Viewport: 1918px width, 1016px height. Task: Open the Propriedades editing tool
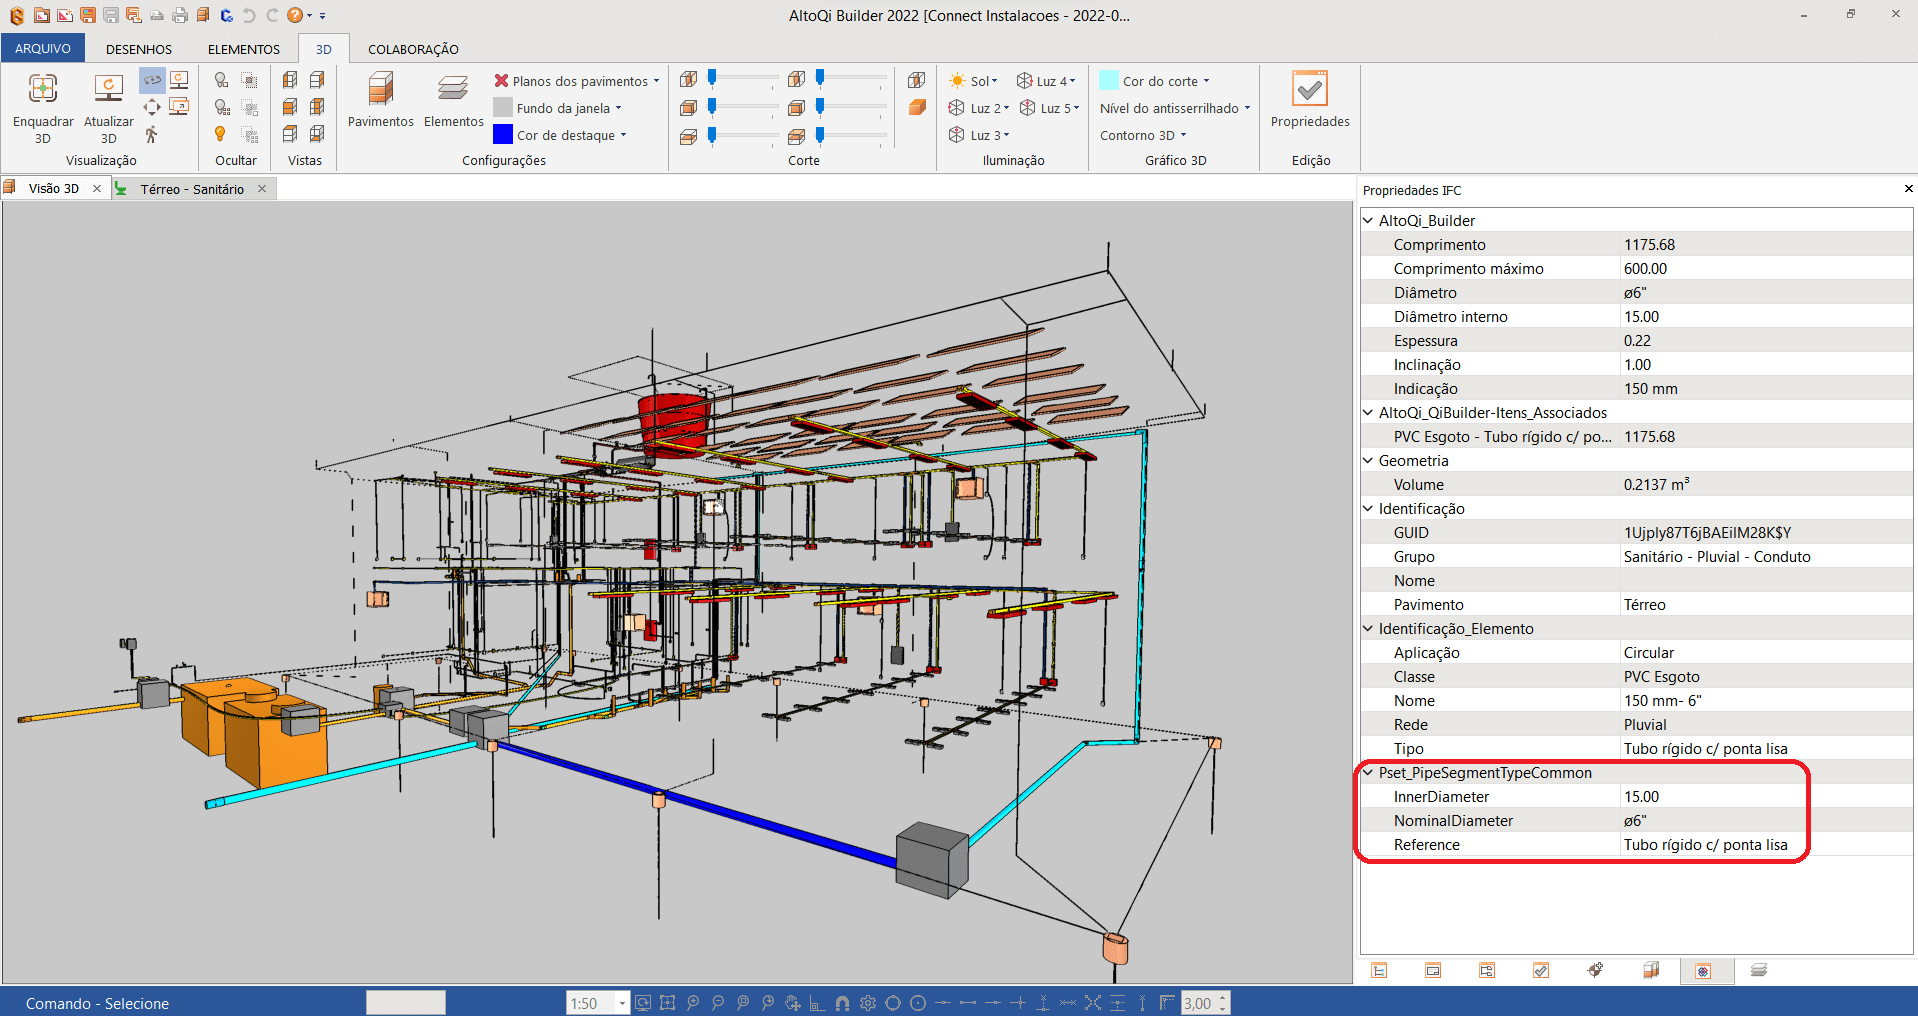click(1309, 90)
